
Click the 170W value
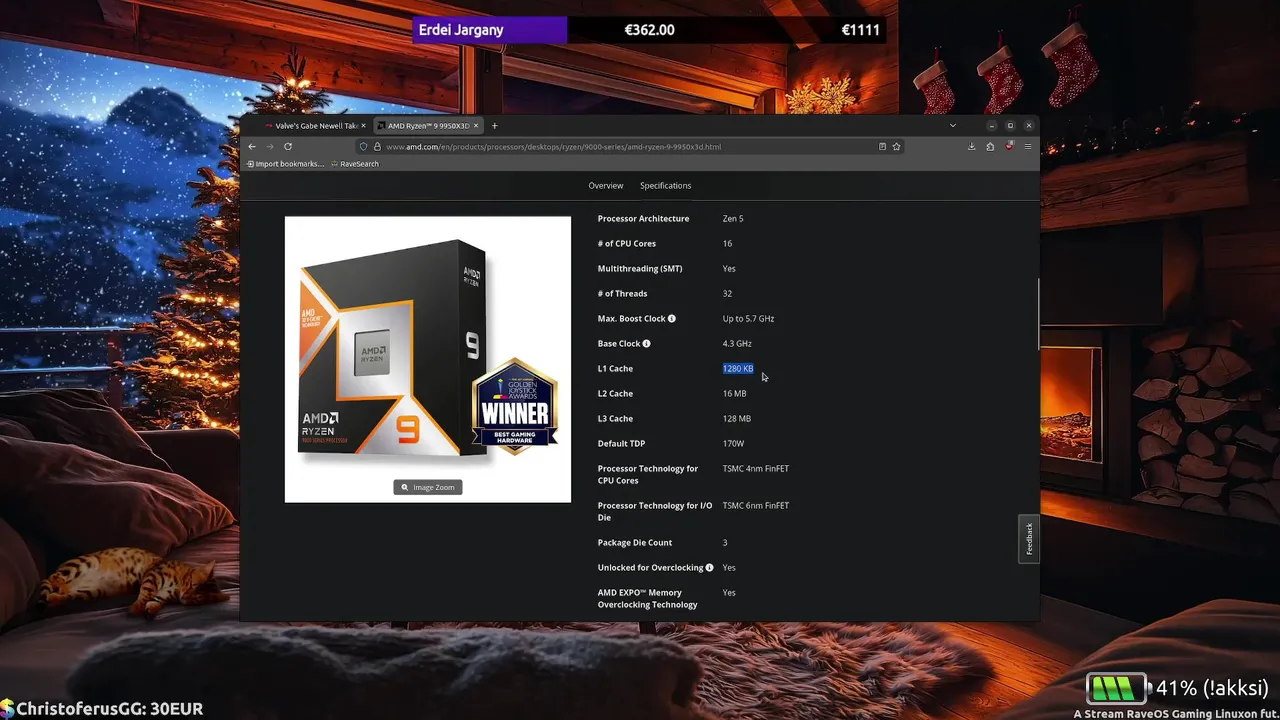point(733,443)
